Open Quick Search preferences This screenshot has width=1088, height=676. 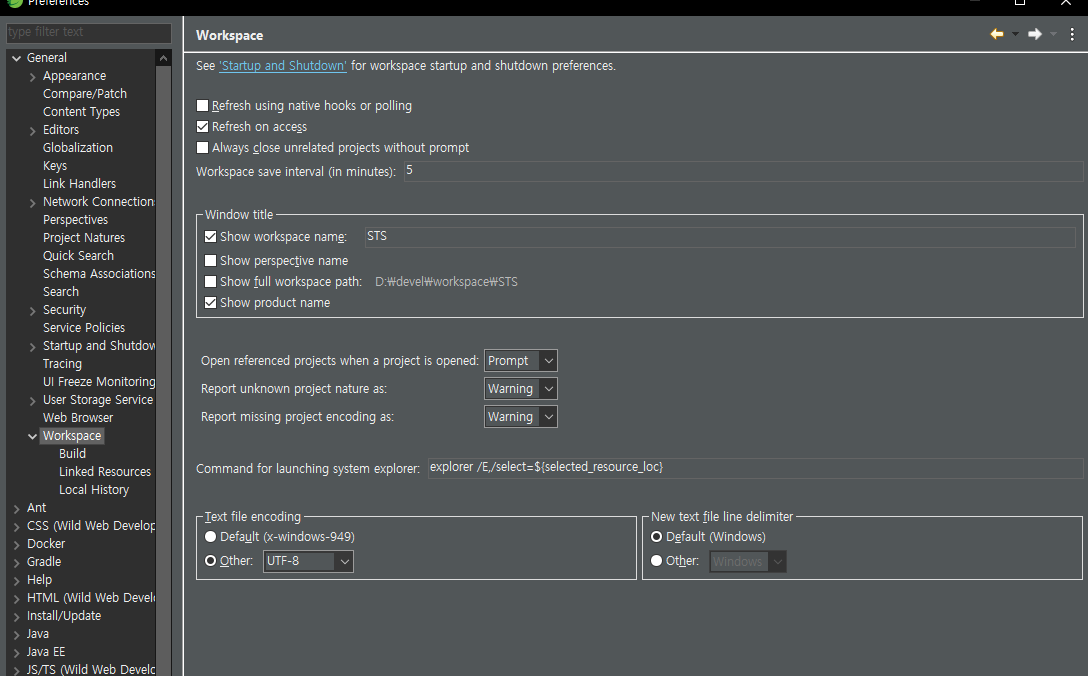coord(78,256)
